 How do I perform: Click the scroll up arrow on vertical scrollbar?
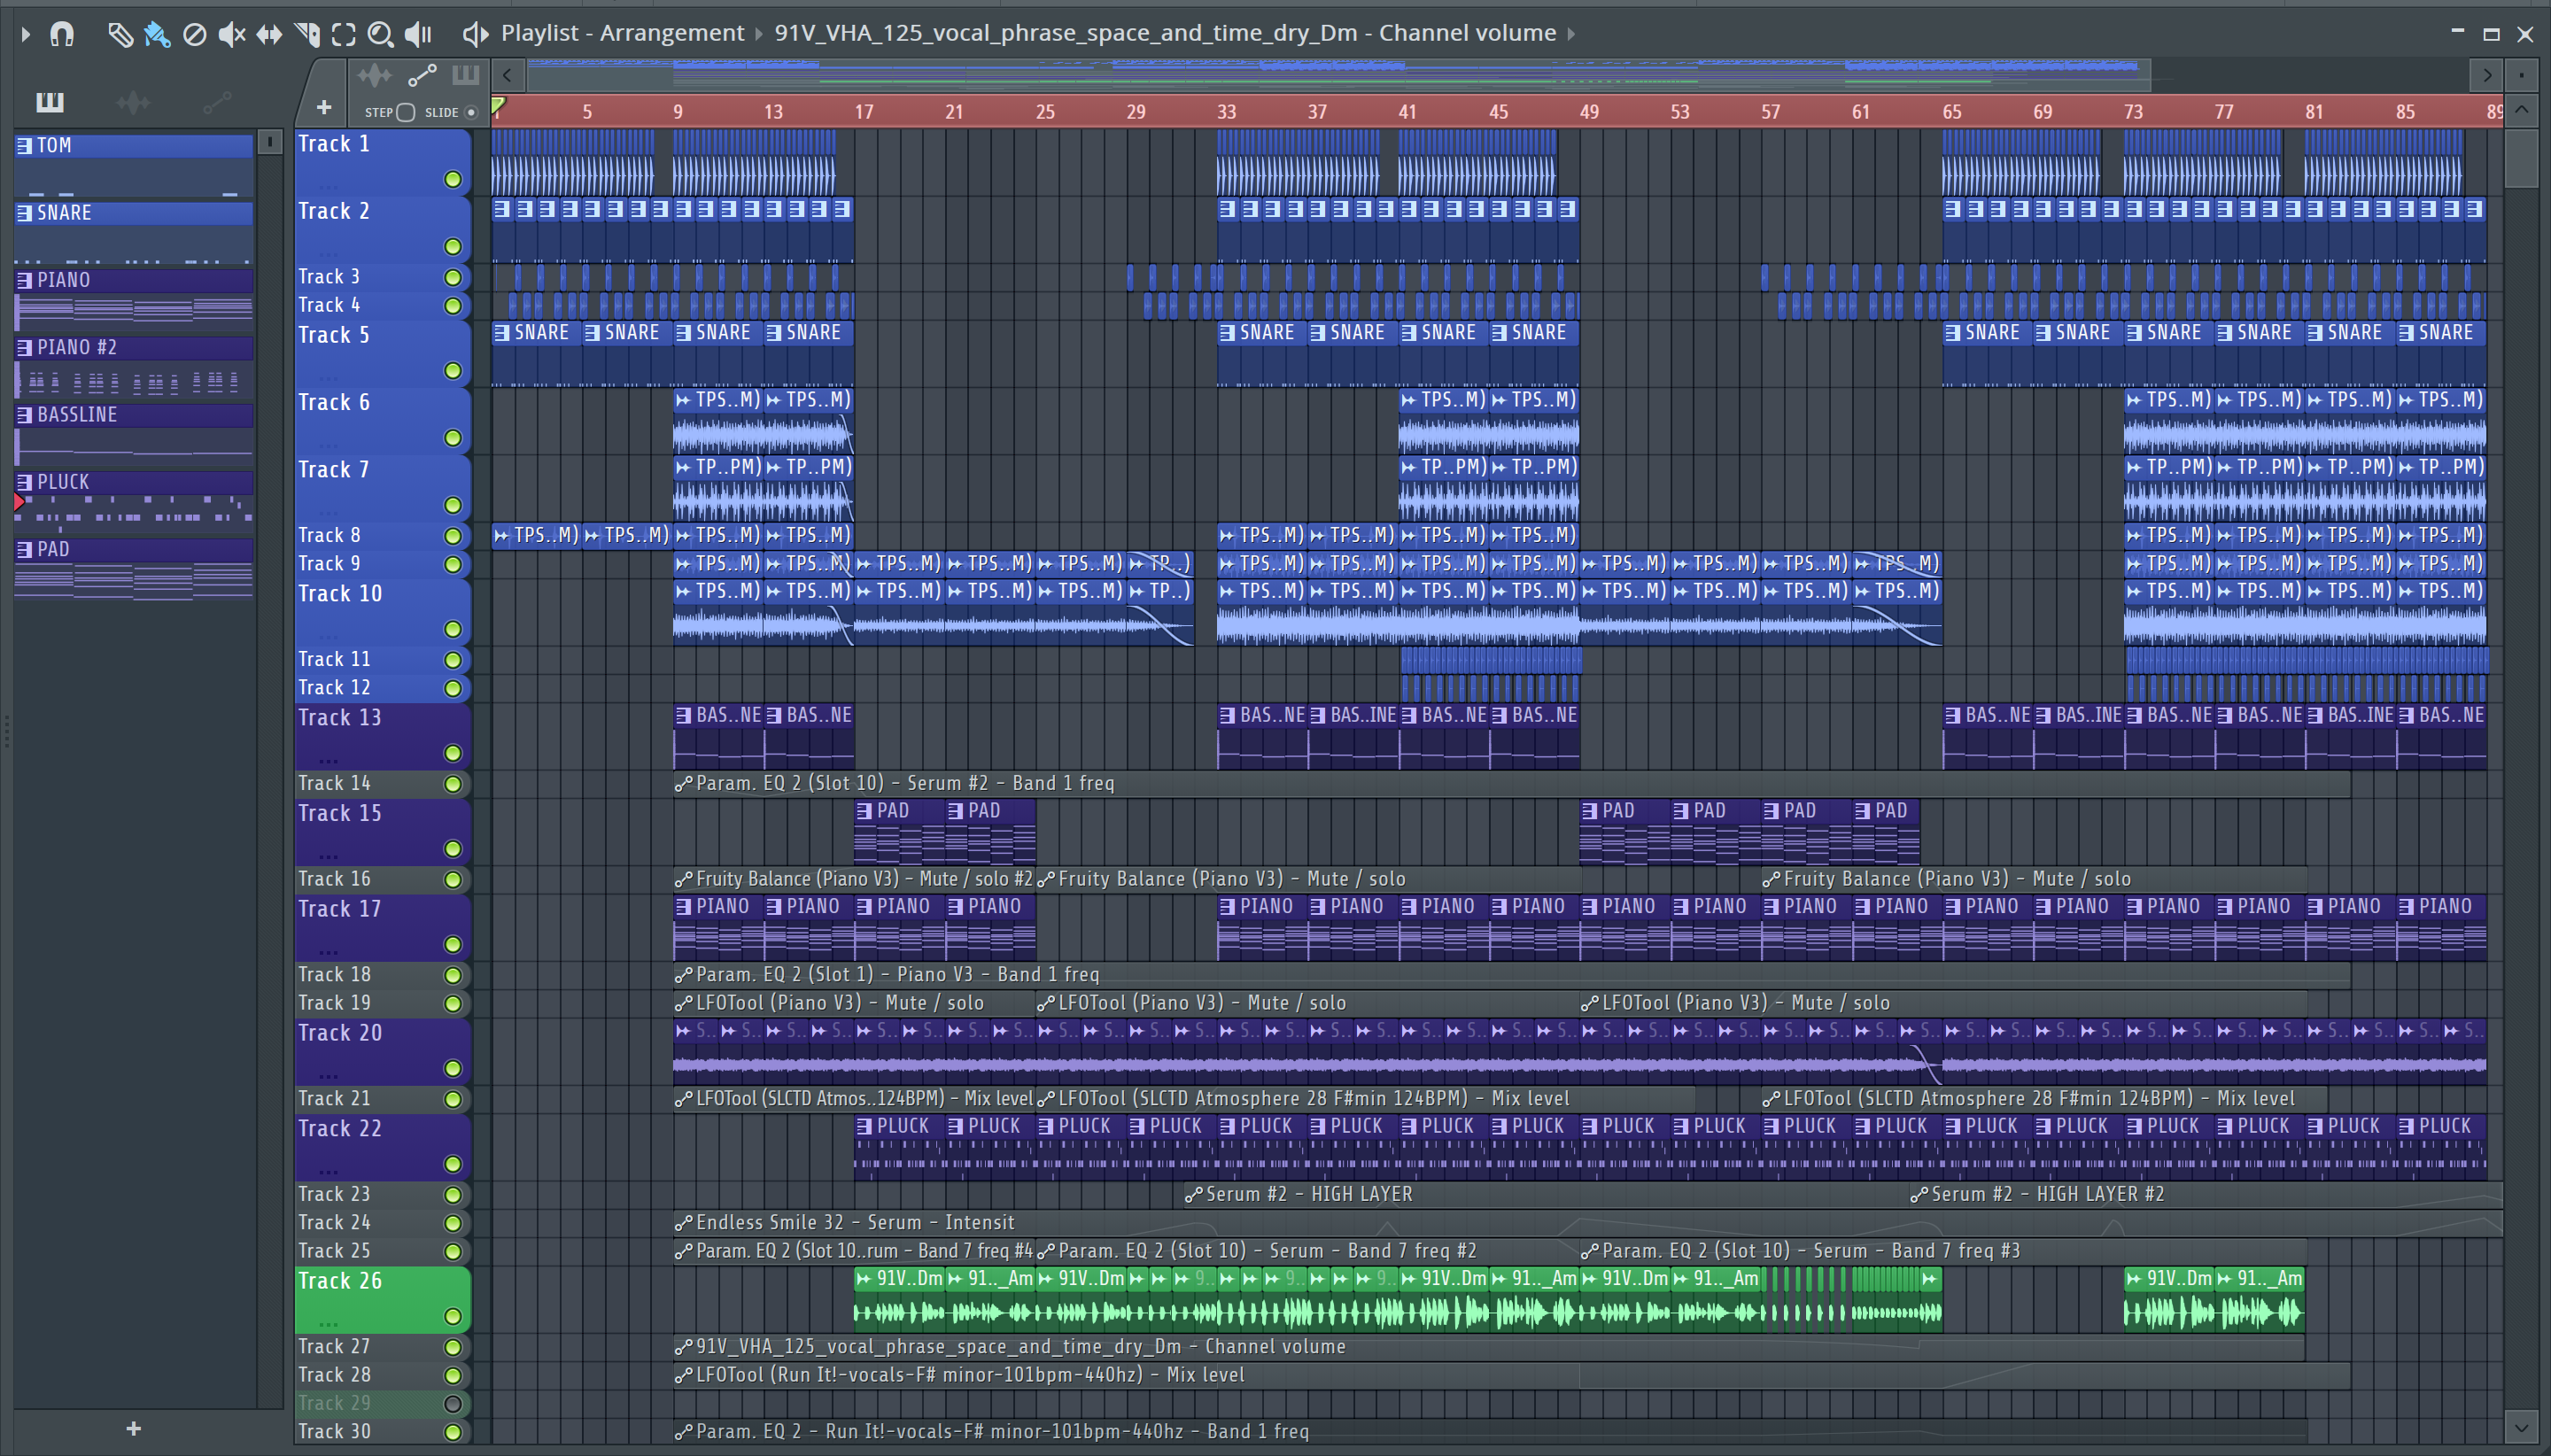[2521, 110]
